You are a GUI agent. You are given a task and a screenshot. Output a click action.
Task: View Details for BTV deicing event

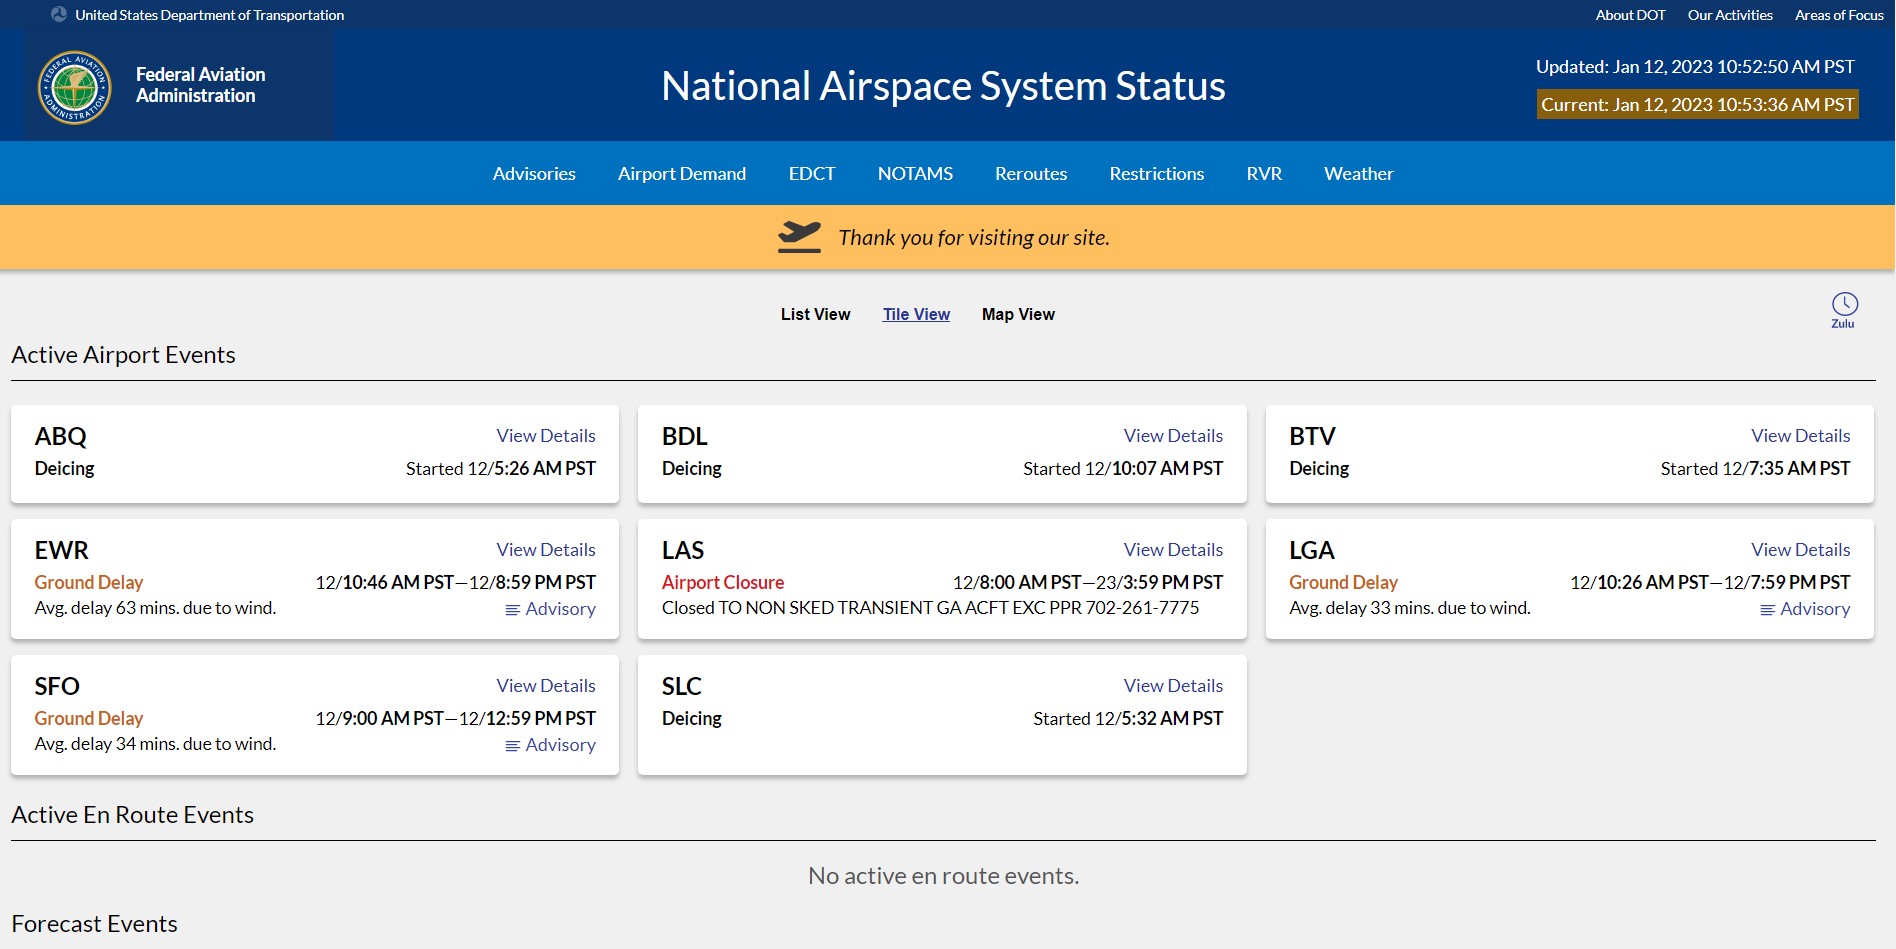[1800, 436]
